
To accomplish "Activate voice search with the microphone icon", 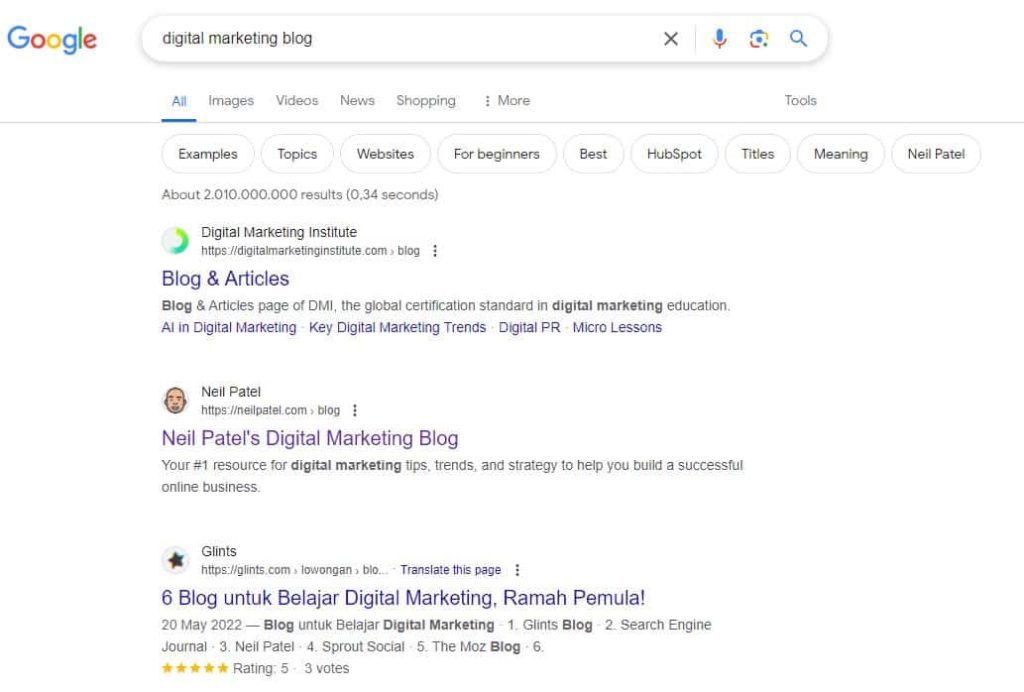I will pos(717,39).
